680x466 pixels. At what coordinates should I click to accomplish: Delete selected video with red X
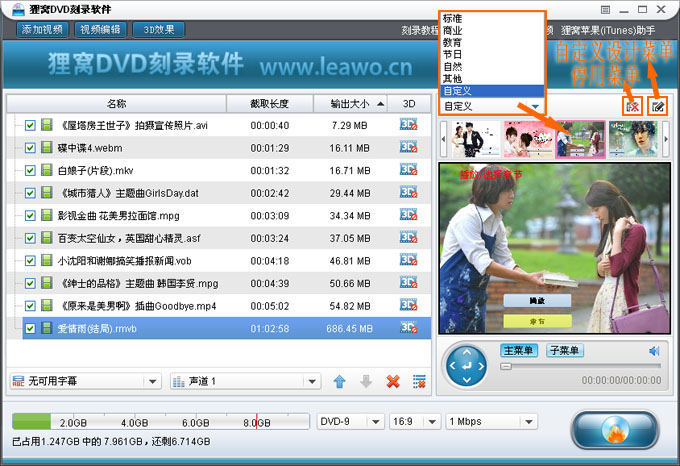[393, 381]
